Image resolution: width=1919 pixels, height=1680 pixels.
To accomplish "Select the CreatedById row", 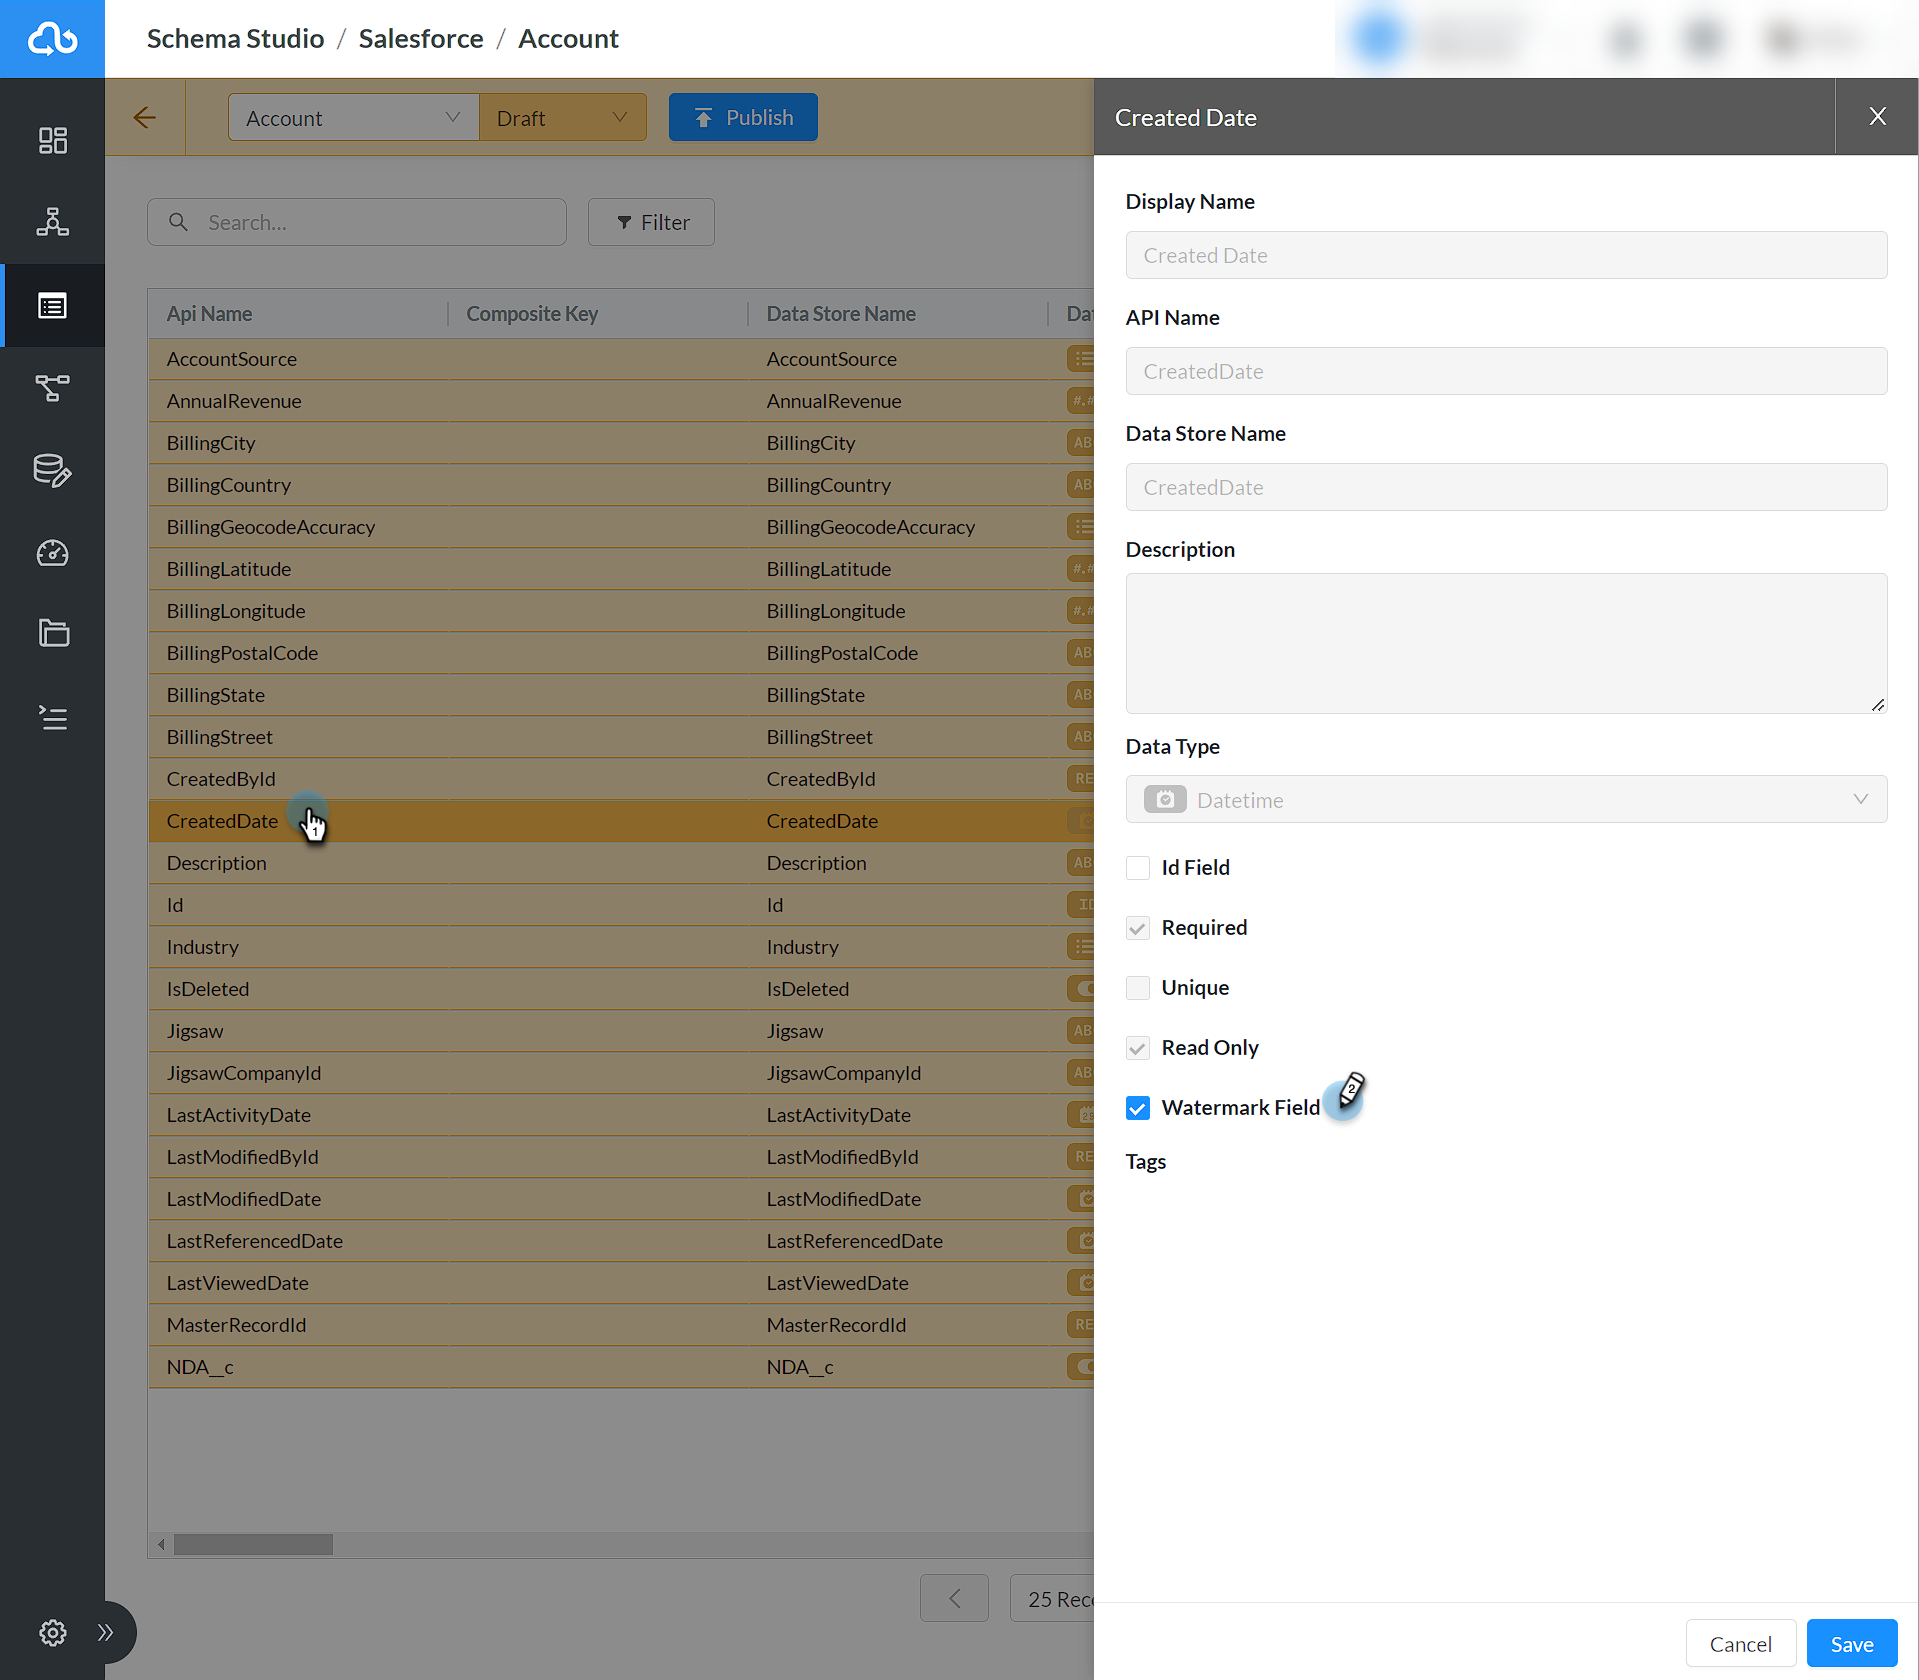I will tap(621, 779).
